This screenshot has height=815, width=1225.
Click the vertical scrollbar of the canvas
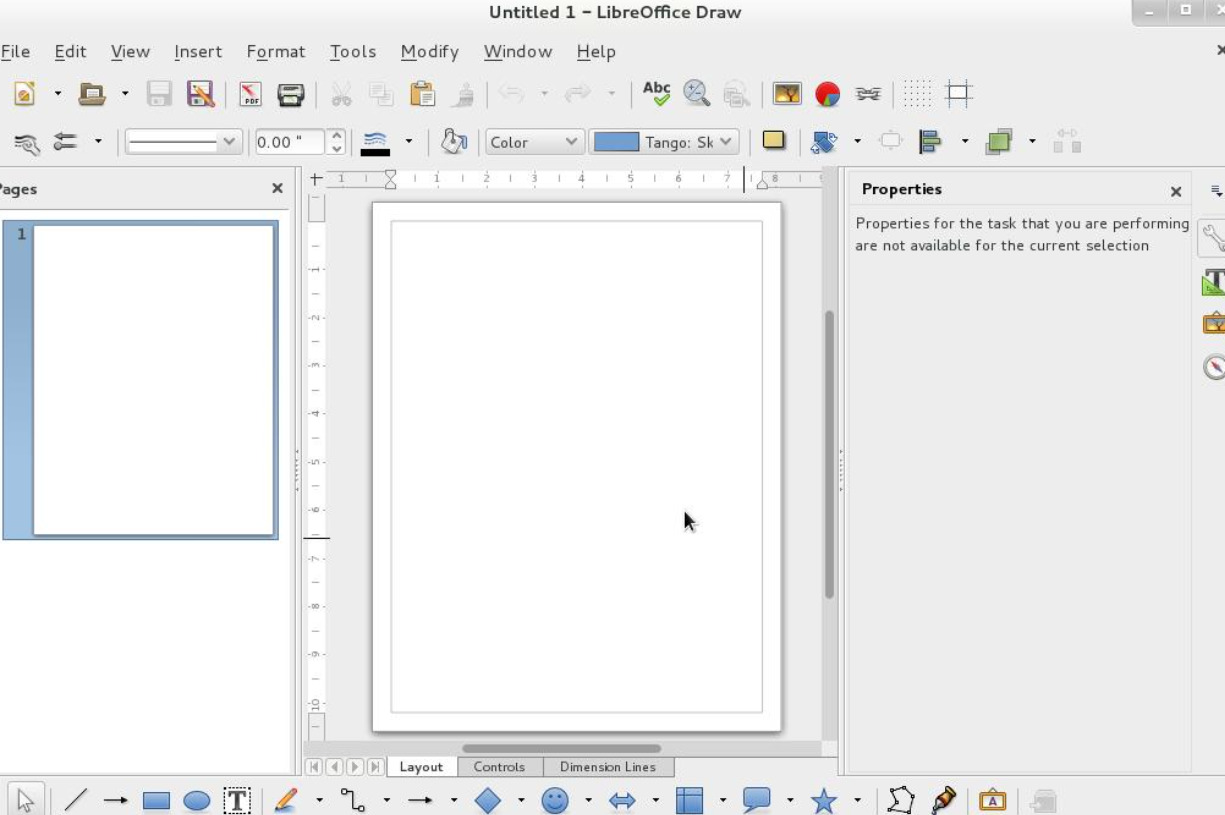tap(829, 455)
